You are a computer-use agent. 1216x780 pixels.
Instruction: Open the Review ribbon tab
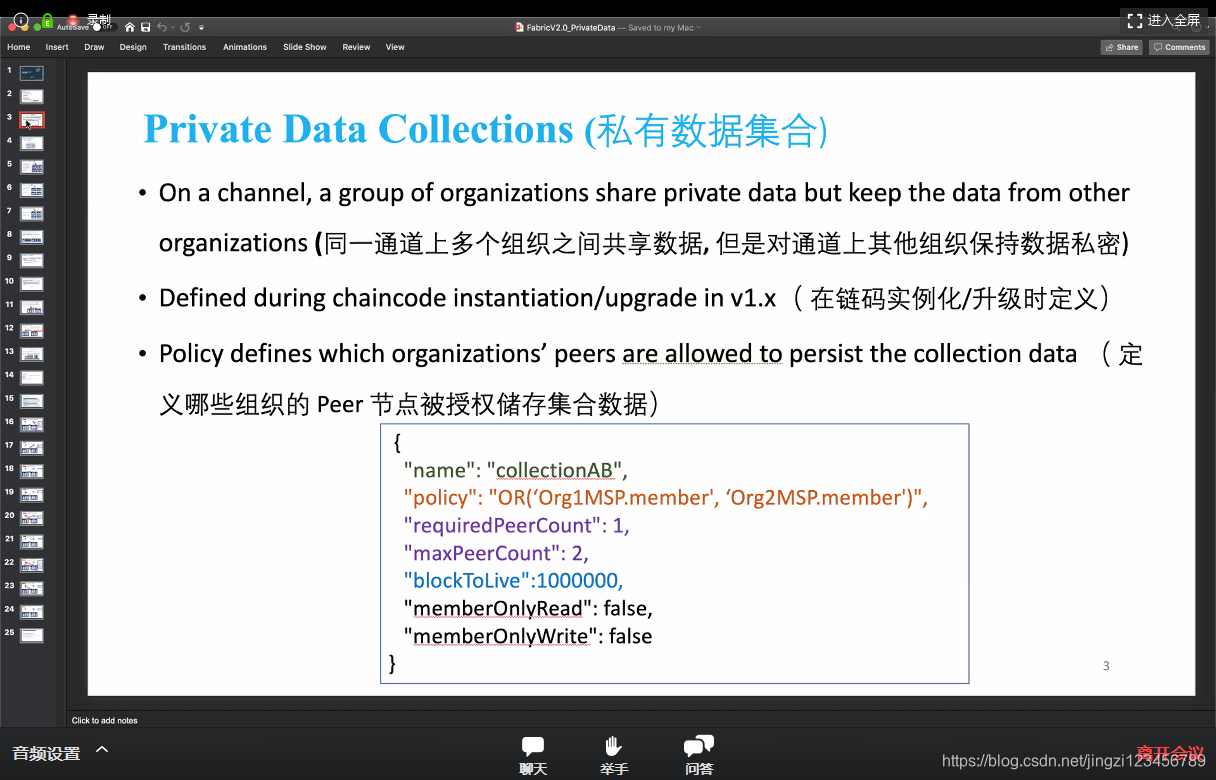[356, 47]
